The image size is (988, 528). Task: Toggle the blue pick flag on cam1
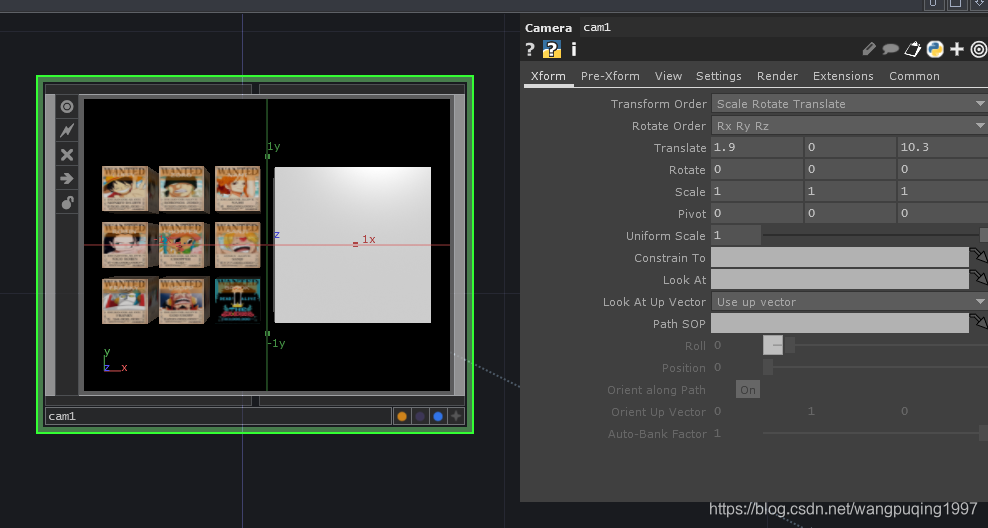(438, 416)
